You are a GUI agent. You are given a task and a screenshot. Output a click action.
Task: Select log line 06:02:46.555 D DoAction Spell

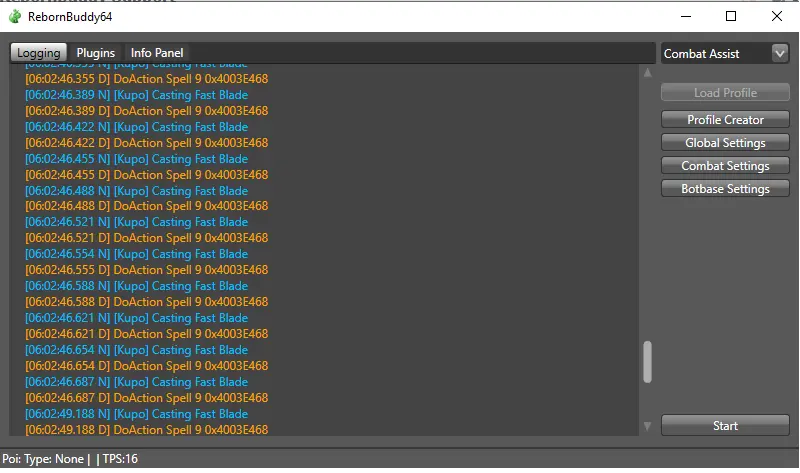pos(146,270)
